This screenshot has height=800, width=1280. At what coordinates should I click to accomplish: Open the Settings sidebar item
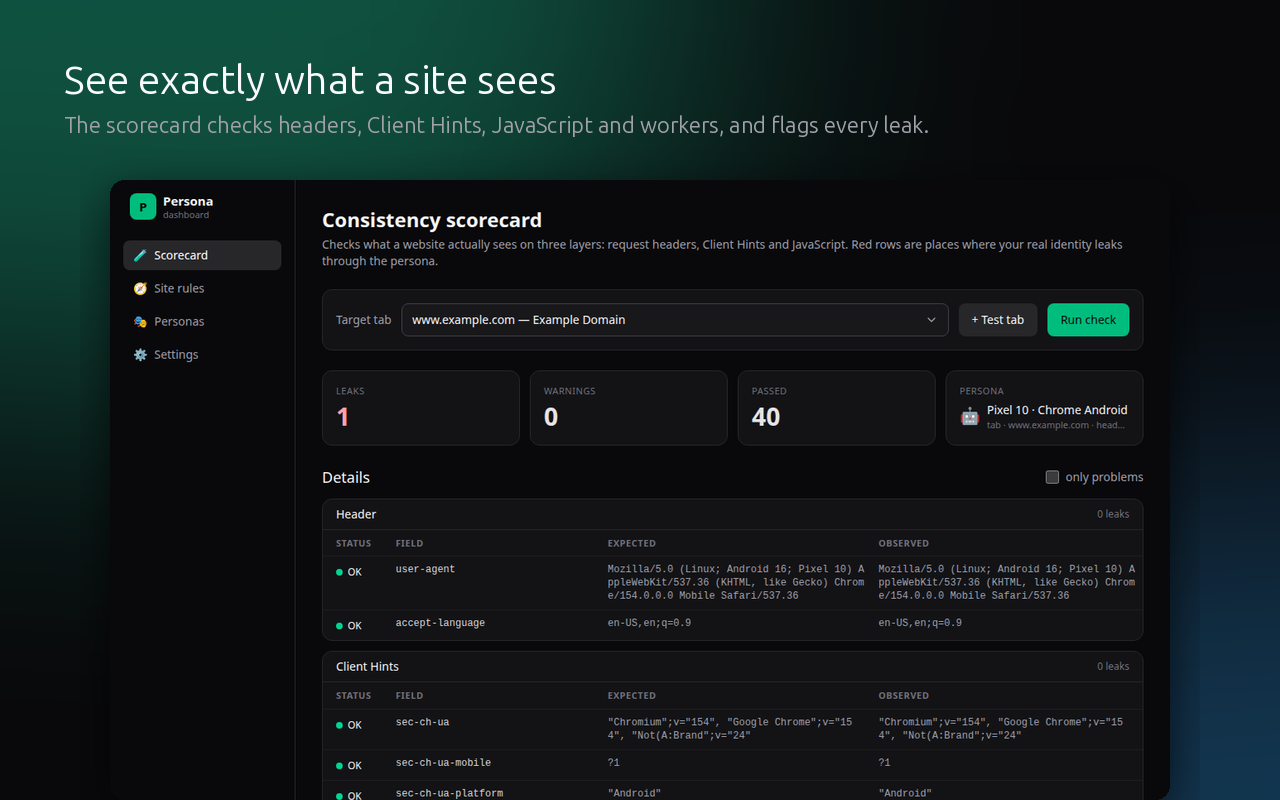[202, 354]
